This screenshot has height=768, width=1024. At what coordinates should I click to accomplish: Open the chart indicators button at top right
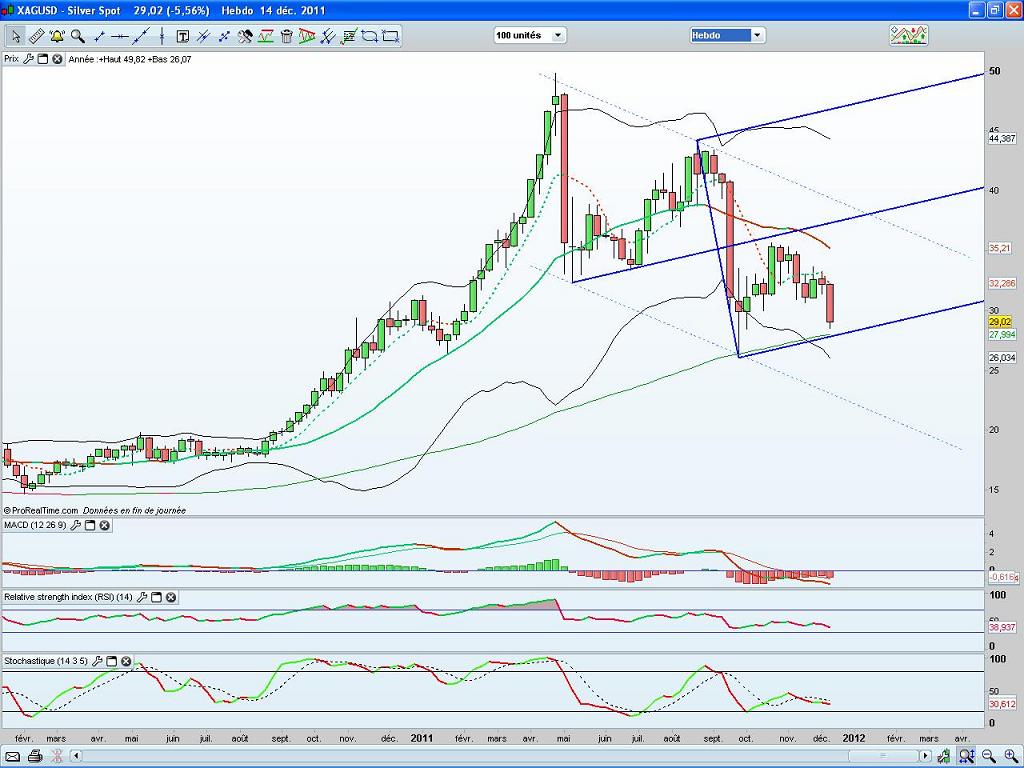pos(908,35)
